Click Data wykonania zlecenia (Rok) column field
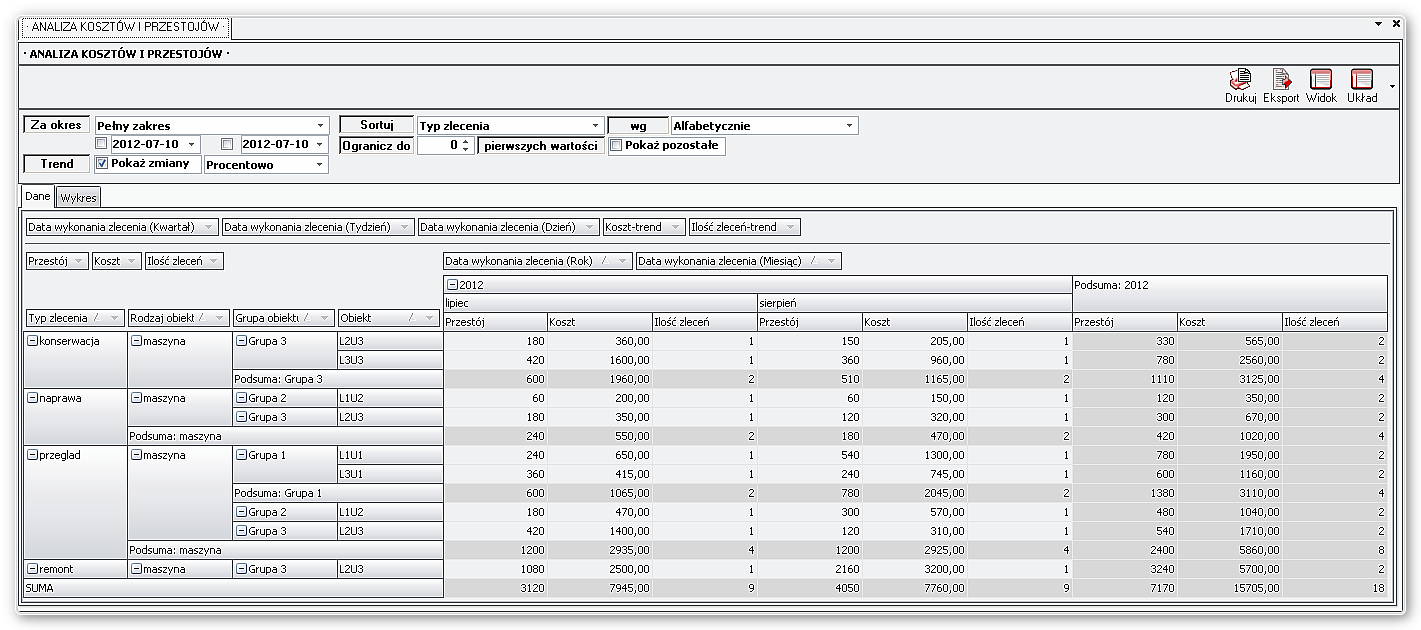Image resolution: width=1421 pixels, height=630 pixels. pos(538,261)
